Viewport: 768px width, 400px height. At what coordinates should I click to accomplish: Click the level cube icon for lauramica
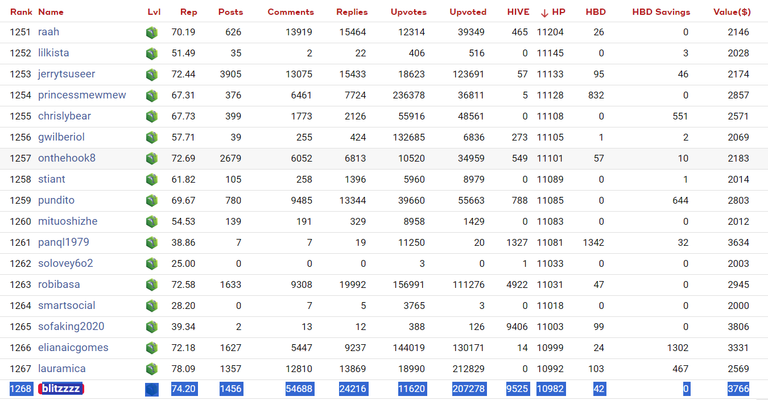point(152,370)
